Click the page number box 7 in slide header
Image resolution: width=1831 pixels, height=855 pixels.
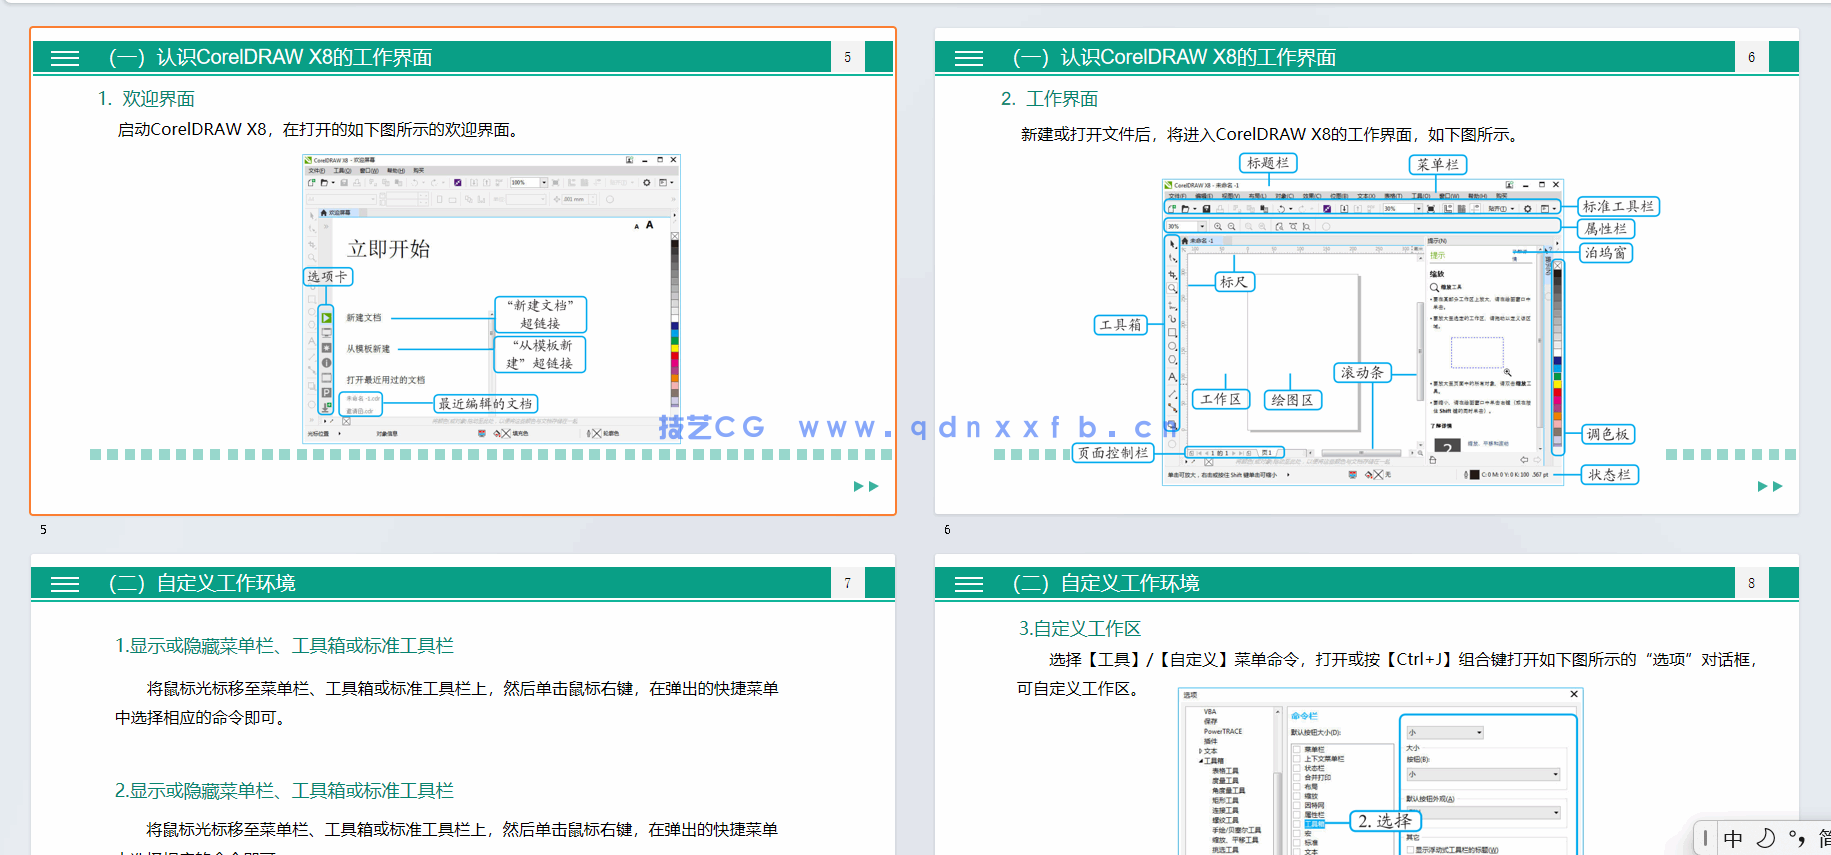847,583
